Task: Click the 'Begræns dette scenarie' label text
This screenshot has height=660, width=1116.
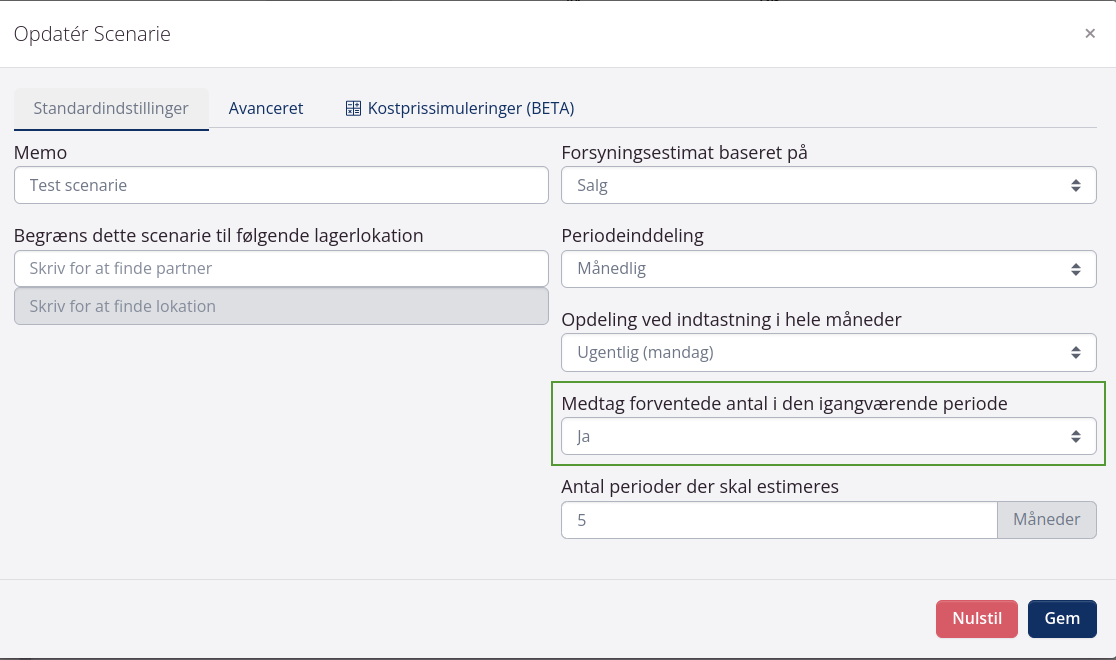Action: 219,236
